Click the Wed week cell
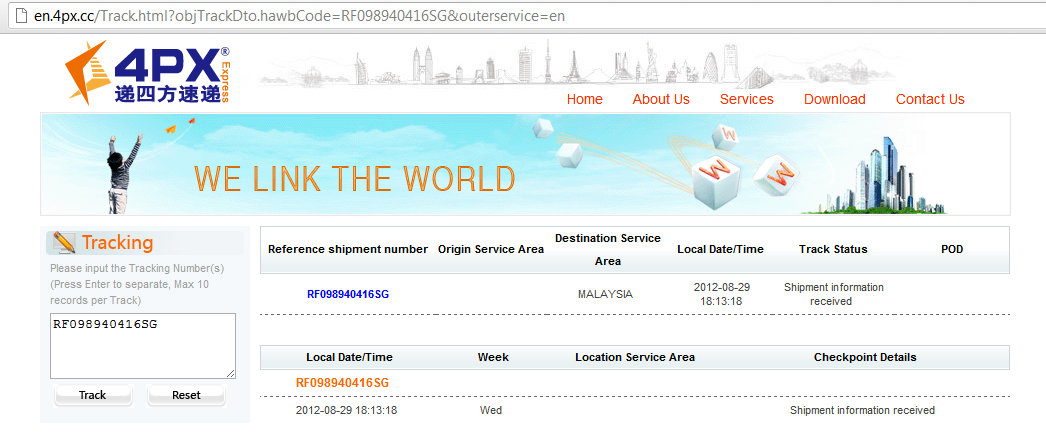The height and width of the screenshot is (445, 1046). 491,410
